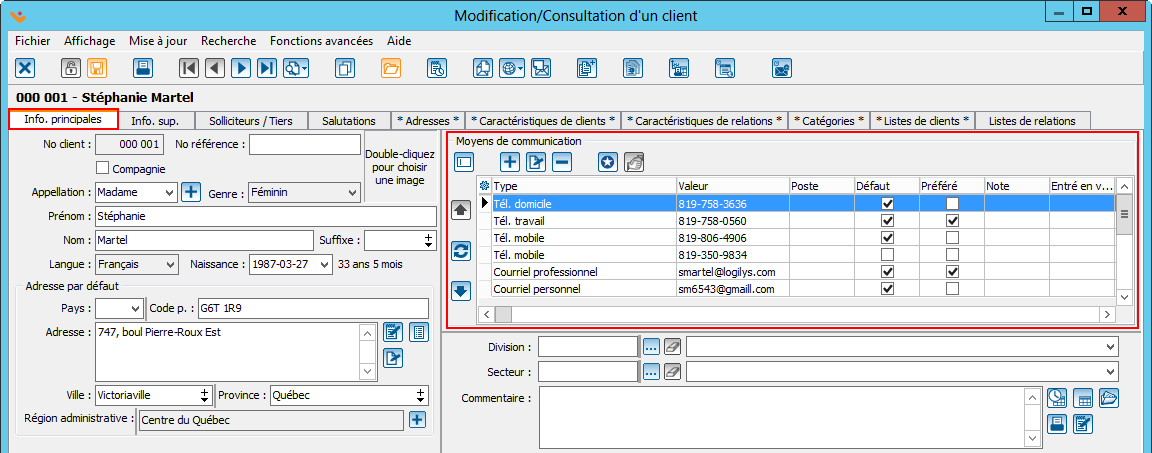Screen dimensions: 1152x453
Task: Jump to the first client record
Action: pos(188,68)
